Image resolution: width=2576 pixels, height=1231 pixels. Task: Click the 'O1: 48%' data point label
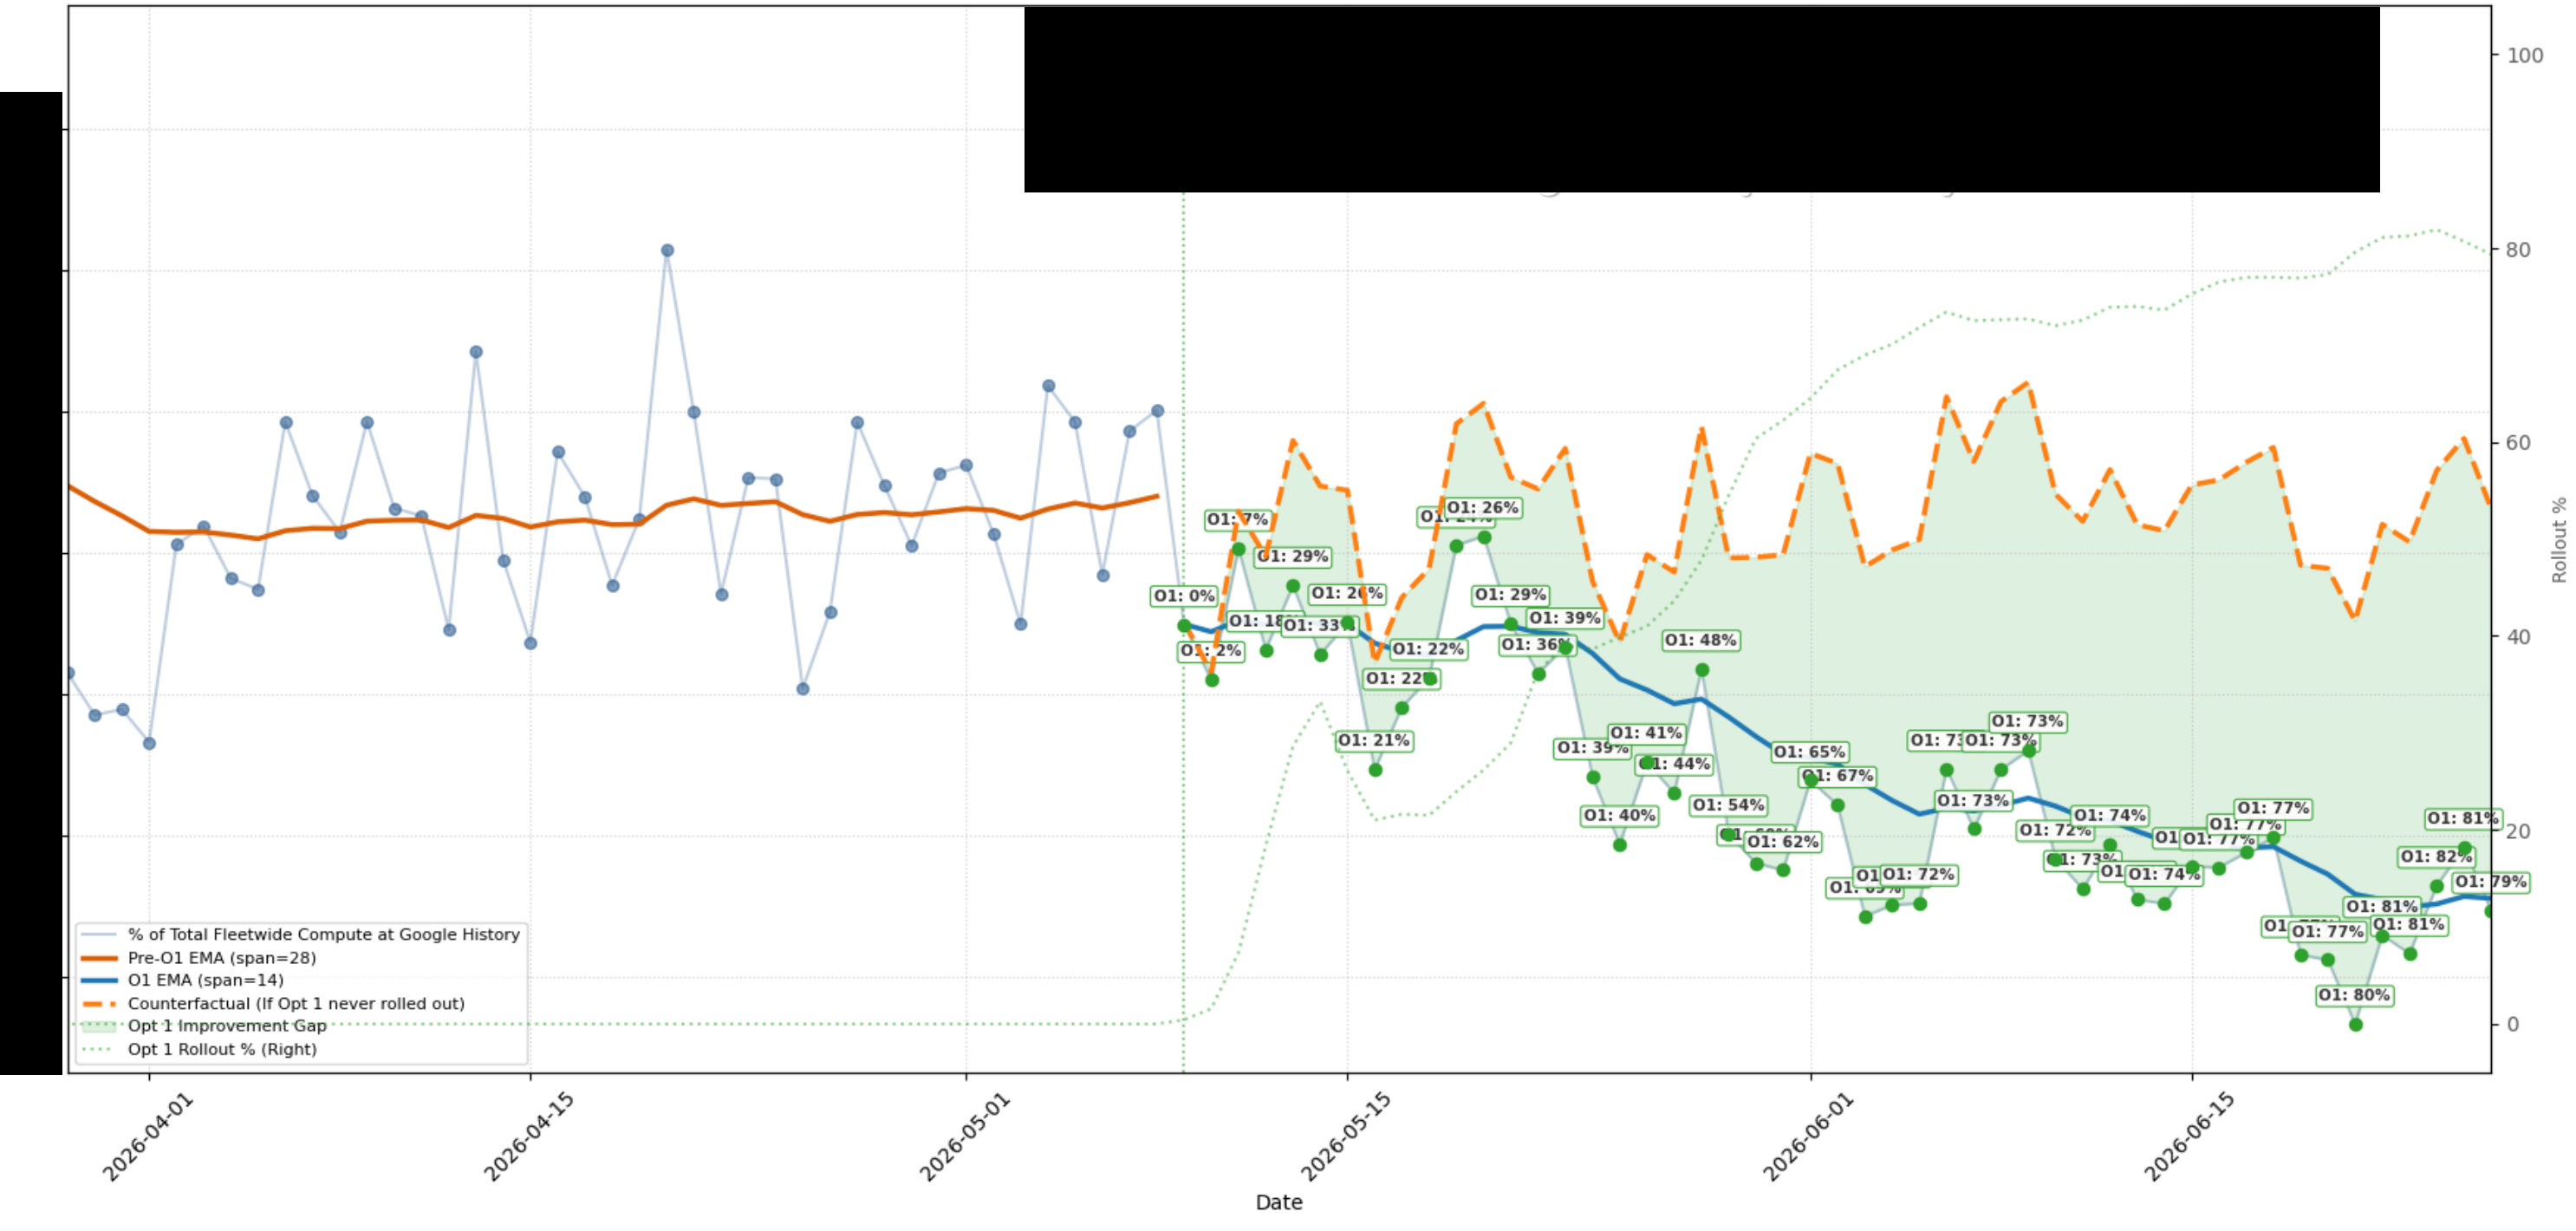(1700, 640)
